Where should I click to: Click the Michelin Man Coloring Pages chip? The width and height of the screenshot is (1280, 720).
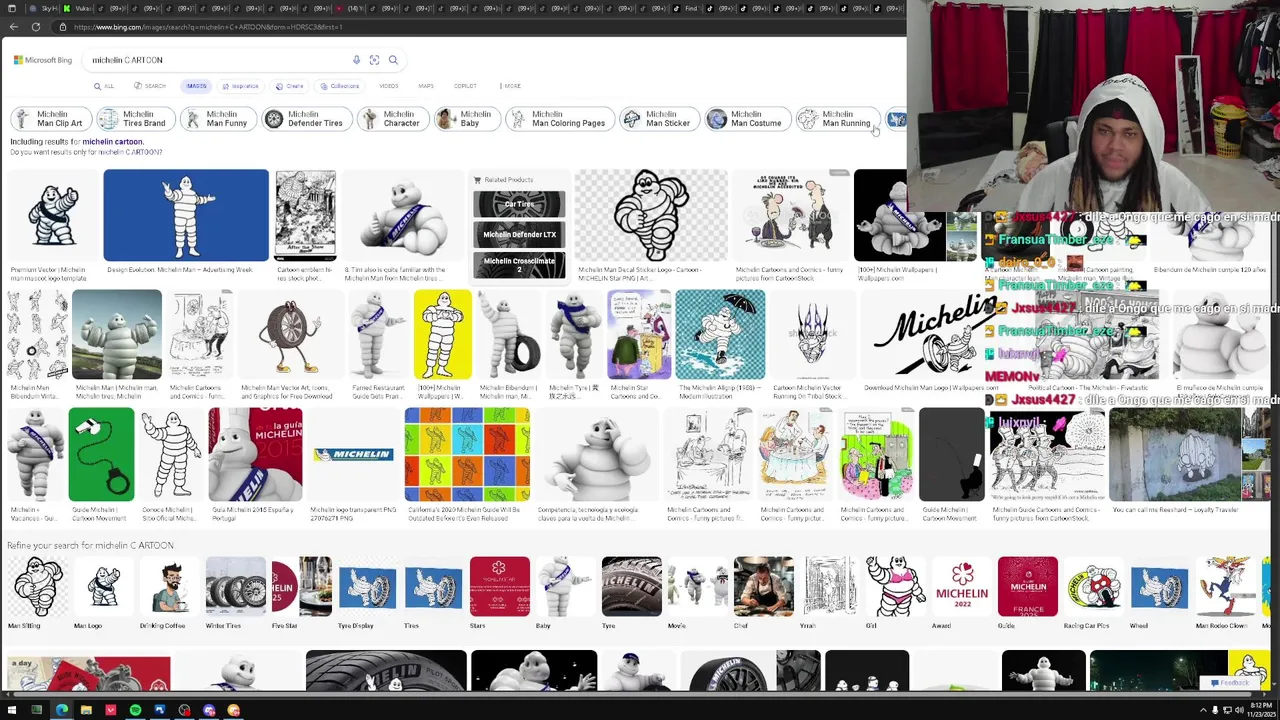pos(560,119)
